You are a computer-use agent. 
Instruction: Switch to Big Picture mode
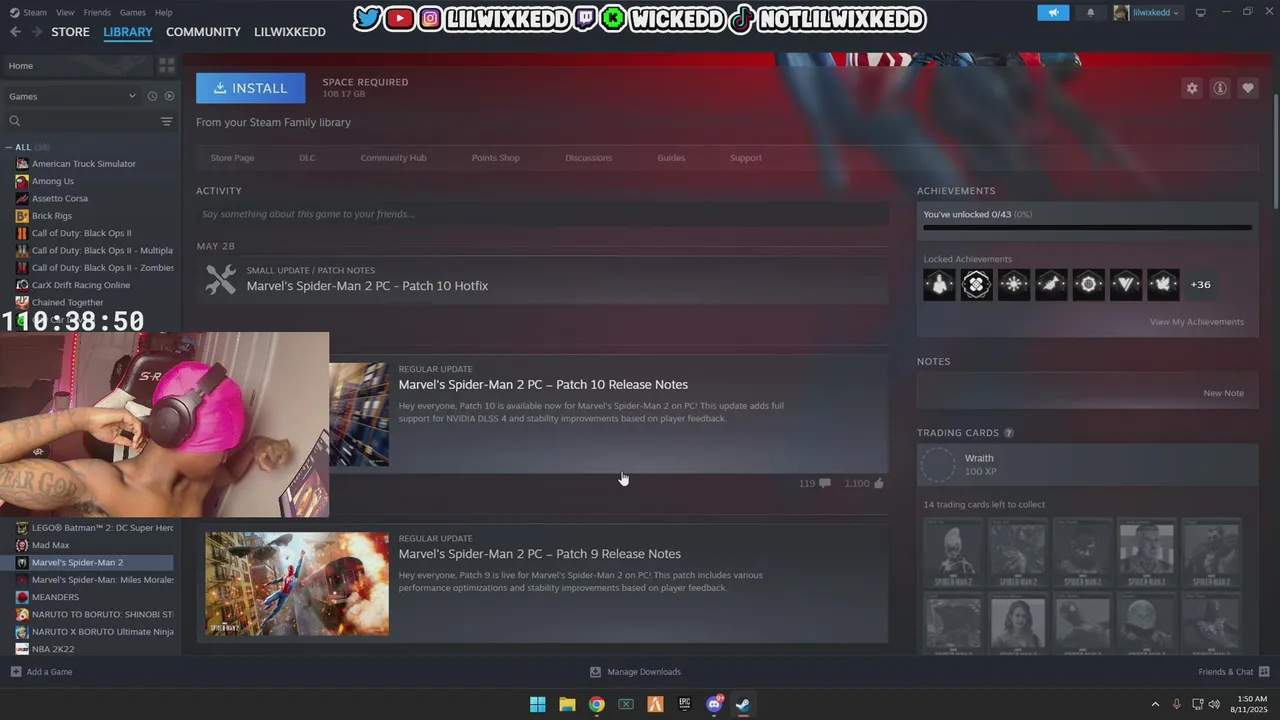[1201, 12]
